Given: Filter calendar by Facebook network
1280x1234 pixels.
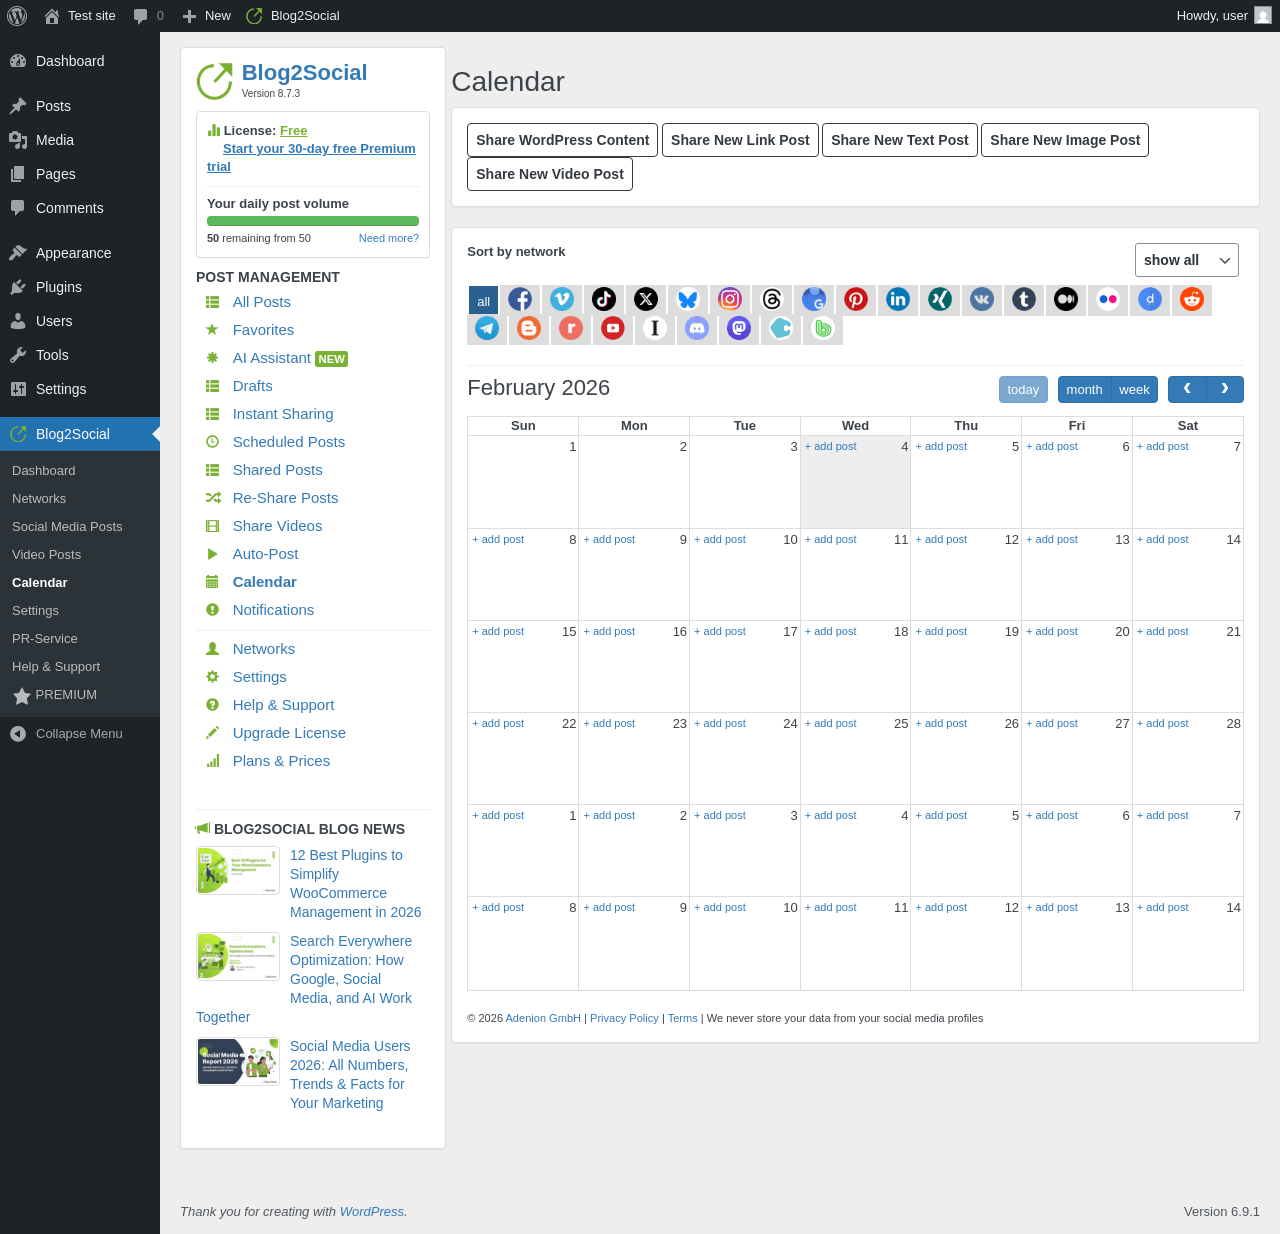Looking at the screenshot, I should click(520, 299).
